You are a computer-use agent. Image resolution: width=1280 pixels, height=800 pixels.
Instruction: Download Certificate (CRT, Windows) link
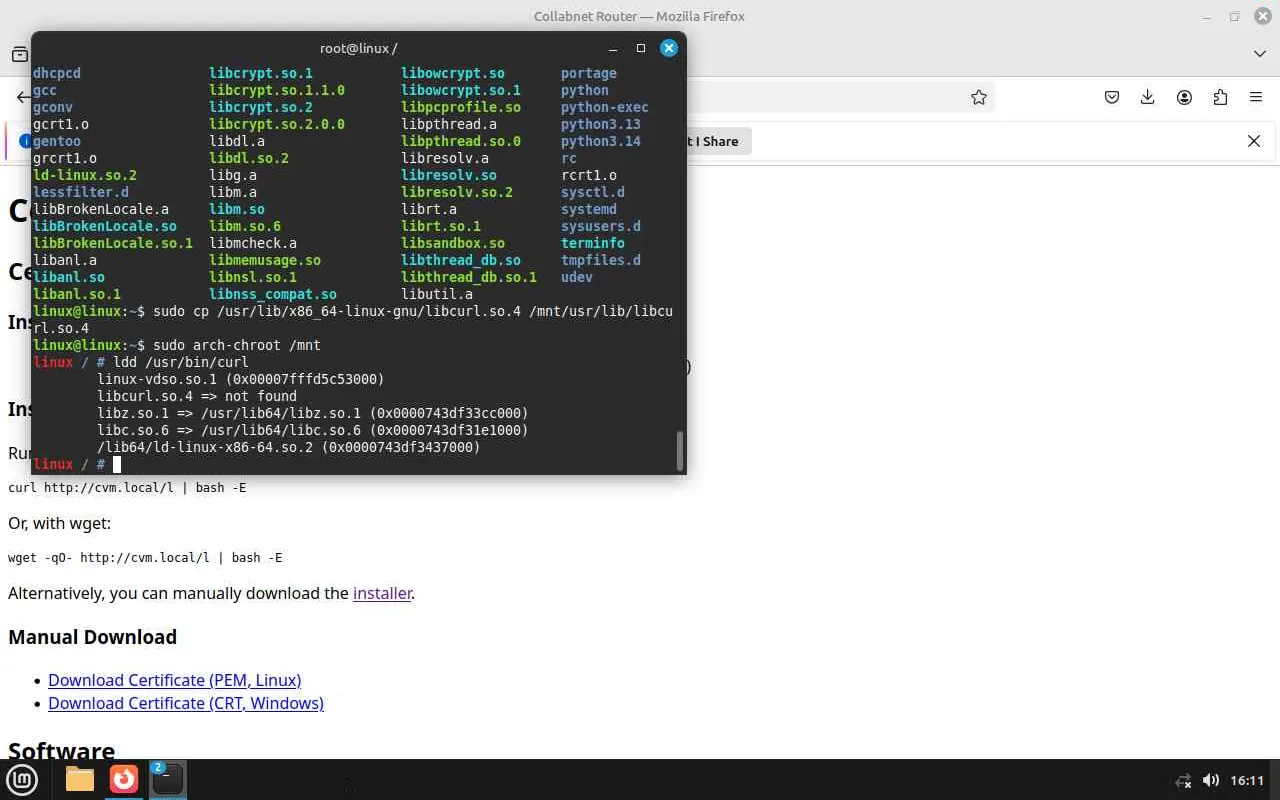coord(186,703)
